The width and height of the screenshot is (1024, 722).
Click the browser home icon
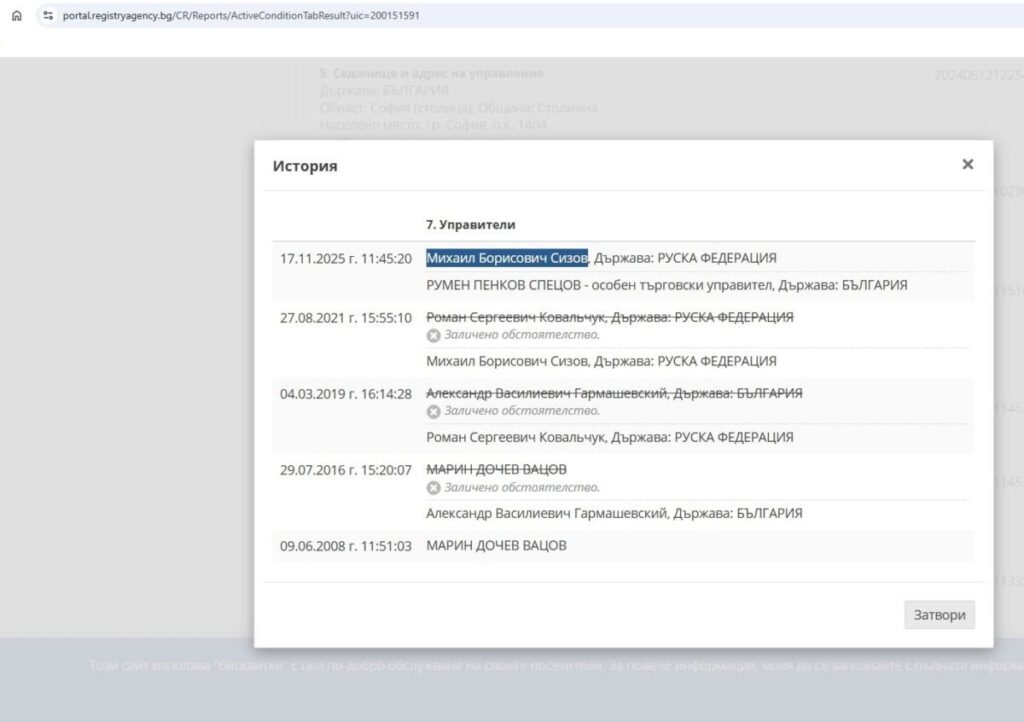(x=16, y=16)
